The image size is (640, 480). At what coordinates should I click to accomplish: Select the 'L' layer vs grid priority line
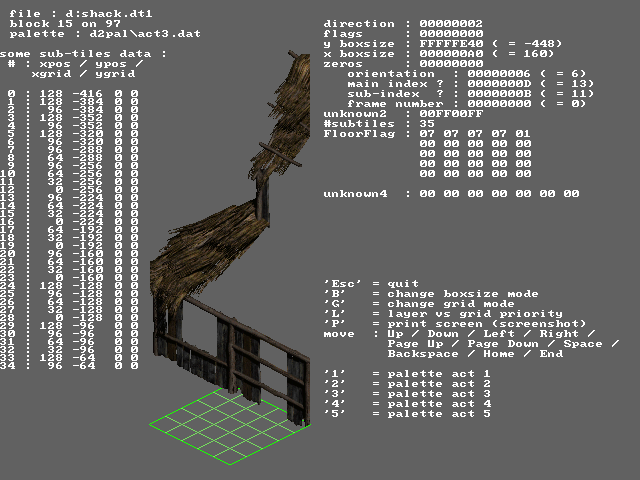click(x=443, y=314)
